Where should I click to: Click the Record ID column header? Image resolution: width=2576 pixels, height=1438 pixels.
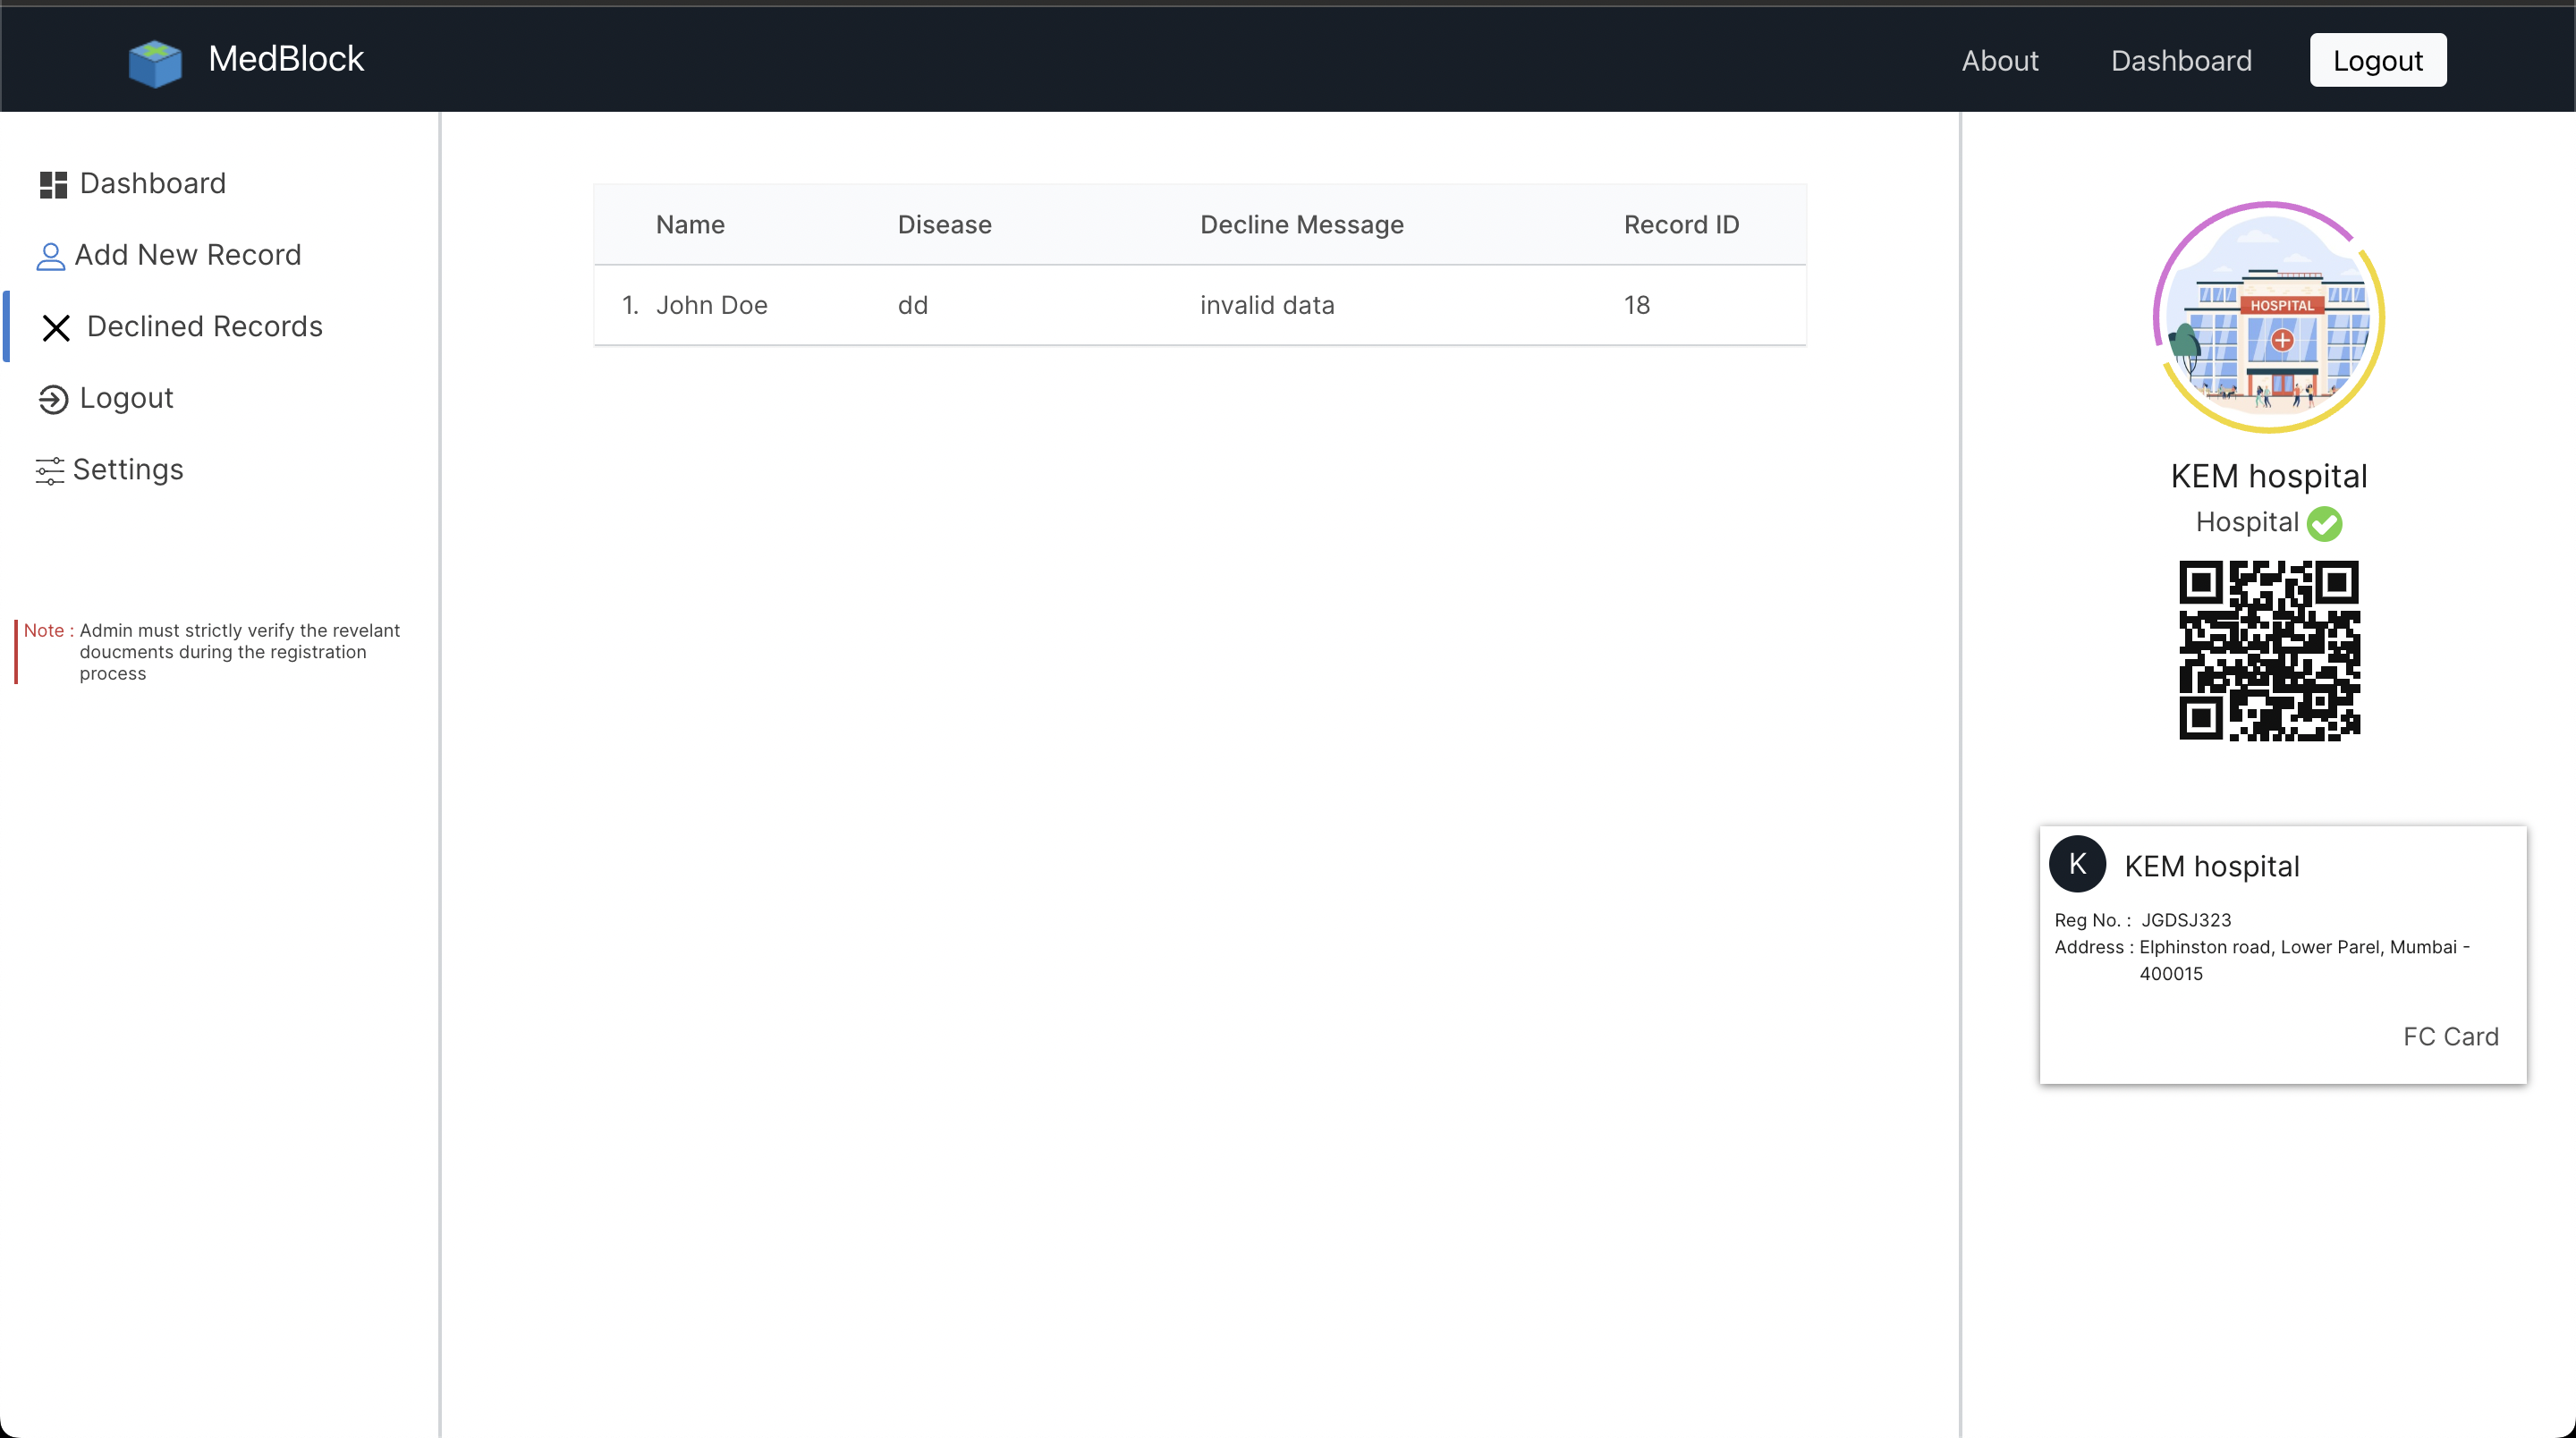point(1681,225)
